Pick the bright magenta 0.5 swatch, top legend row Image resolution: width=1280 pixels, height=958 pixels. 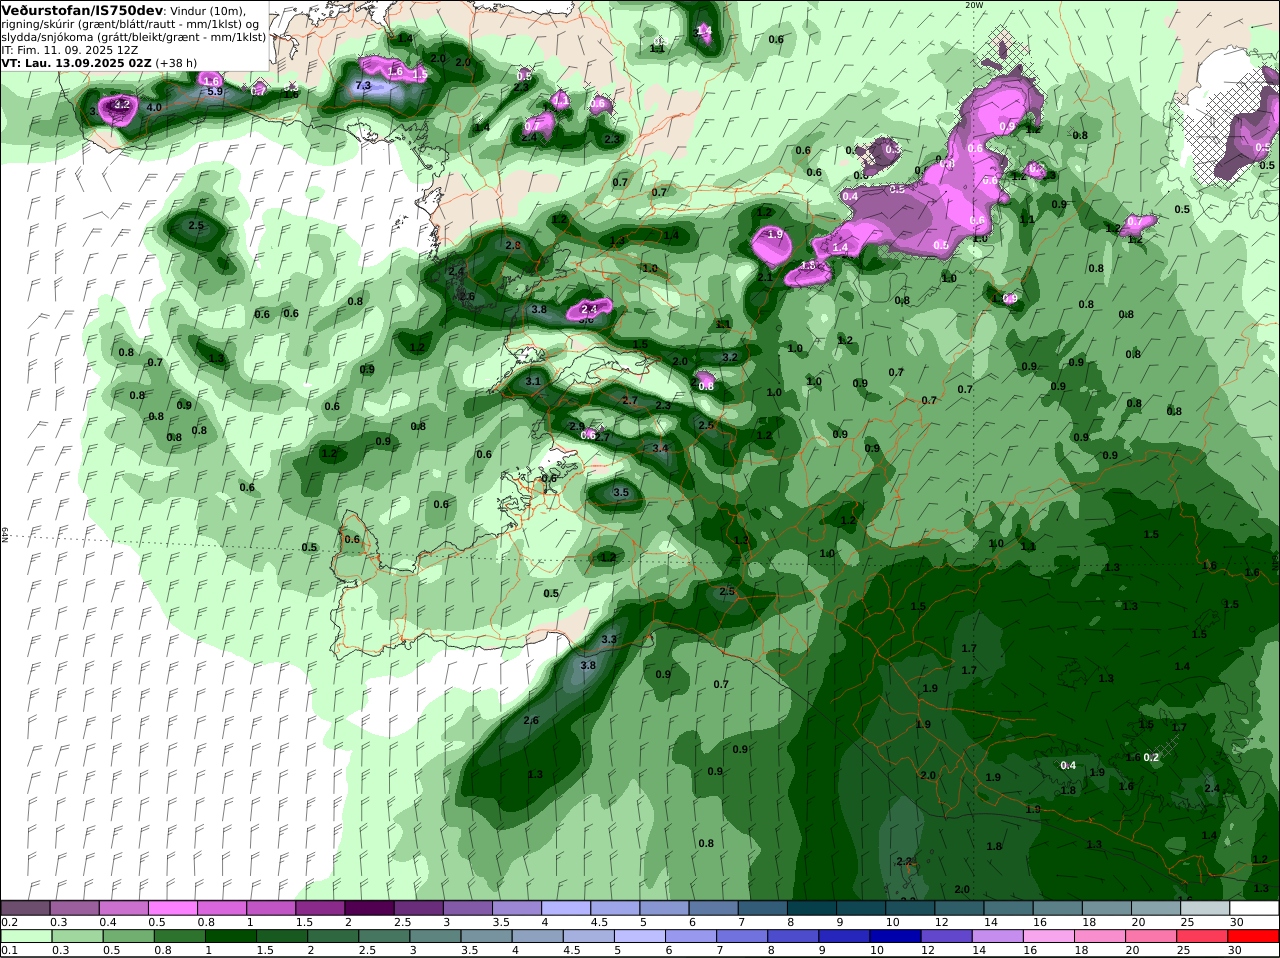click(x=173, y=907)
